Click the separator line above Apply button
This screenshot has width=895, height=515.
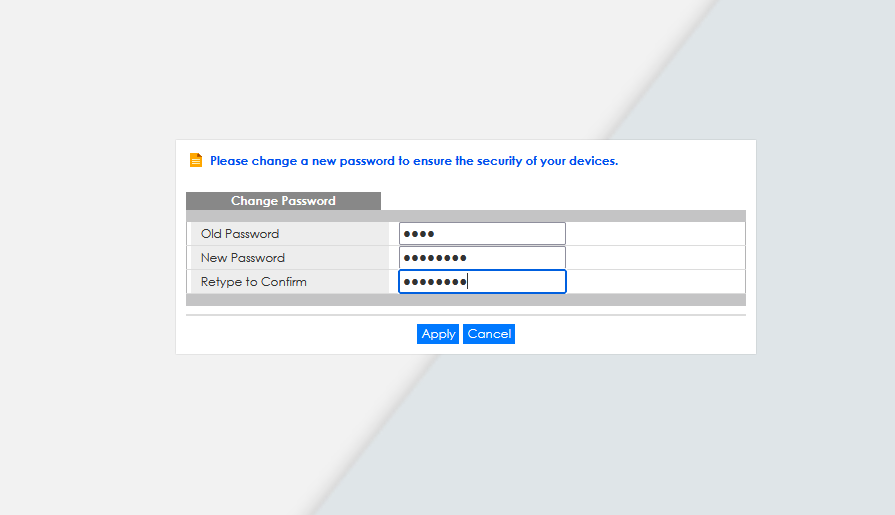point(466,315)
